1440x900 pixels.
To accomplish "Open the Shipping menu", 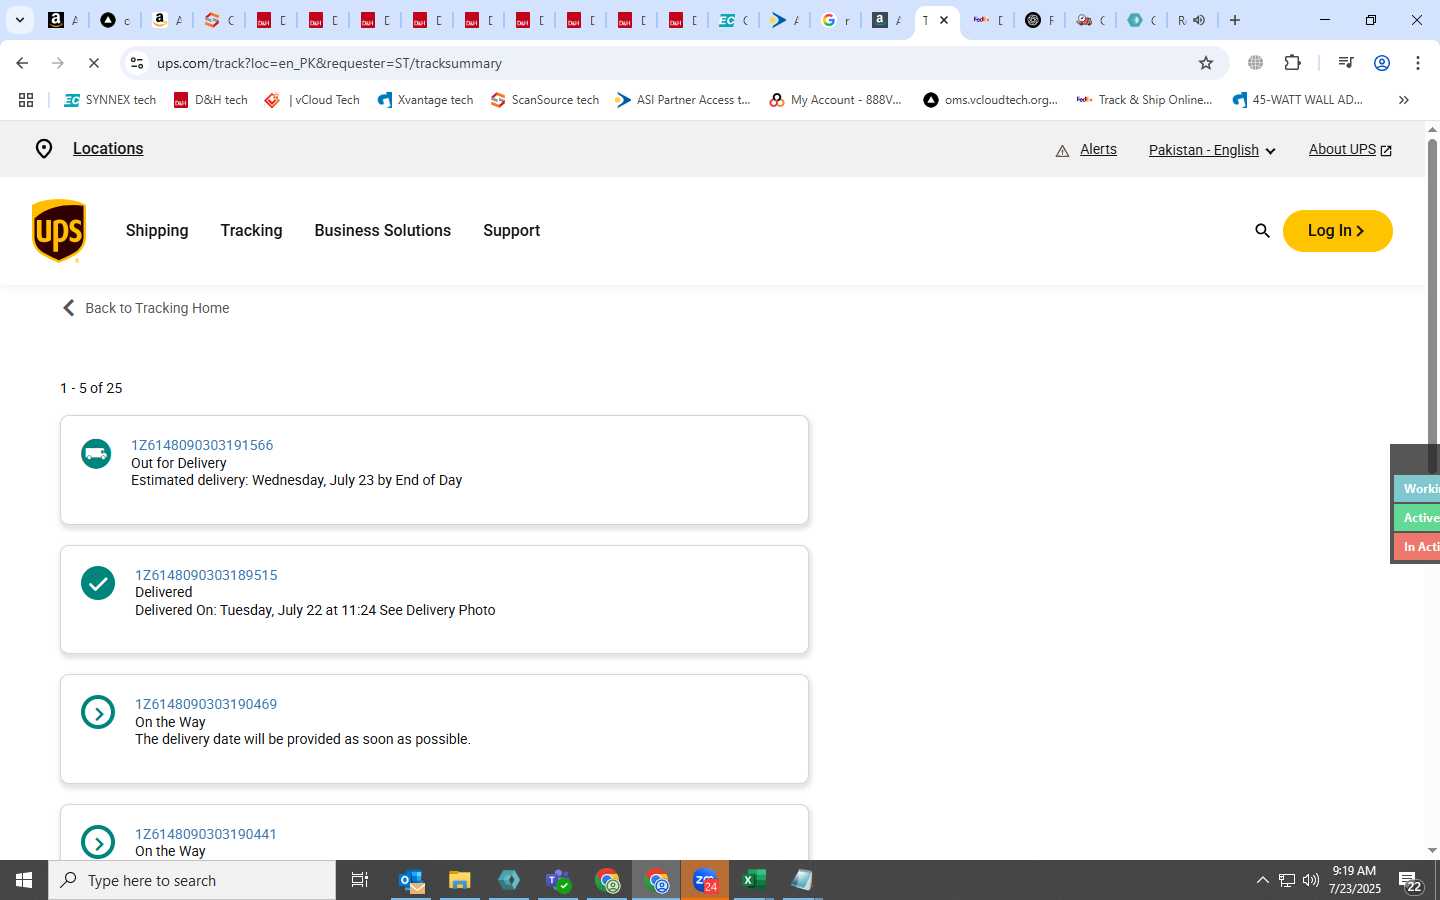I will [x=157, y=231].
